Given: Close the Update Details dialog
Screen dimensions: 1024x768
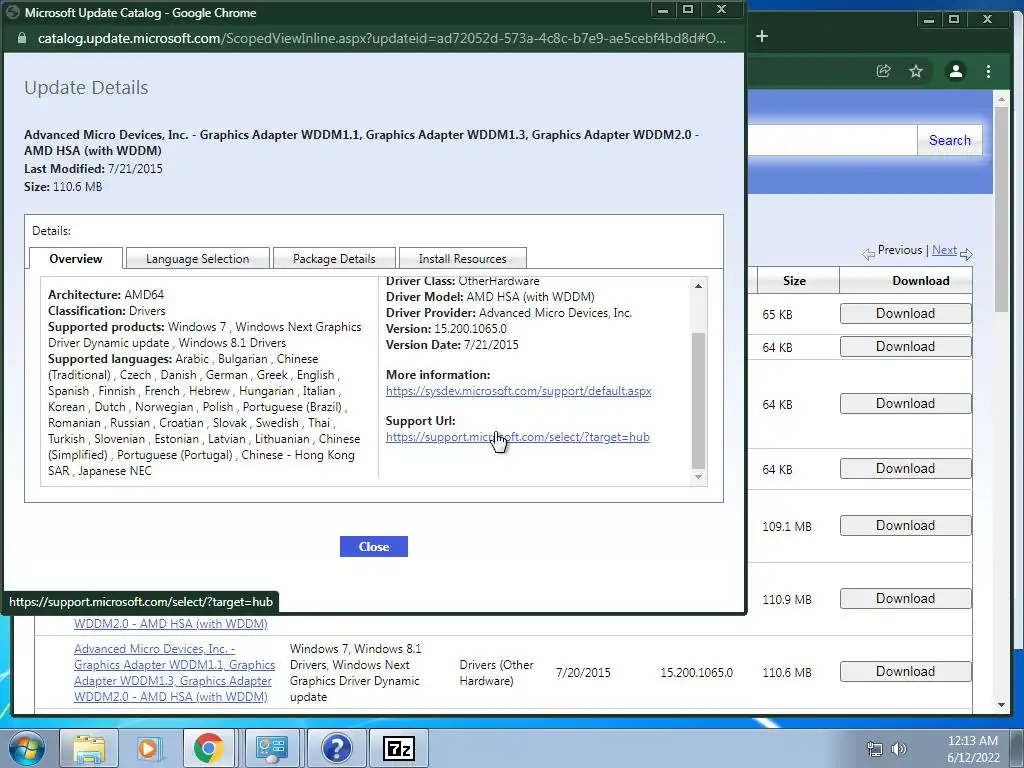Looking at the screenshot, I should click(374, 547).
